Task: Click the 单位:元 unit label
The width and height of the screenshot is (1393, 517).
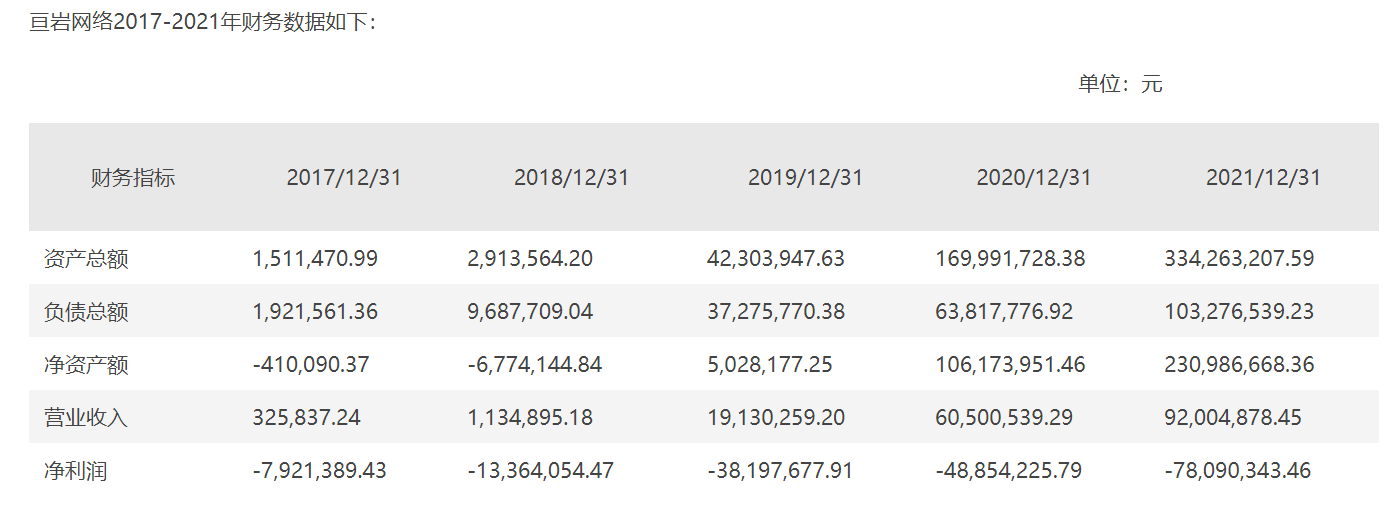Action: coord(1120,84)
